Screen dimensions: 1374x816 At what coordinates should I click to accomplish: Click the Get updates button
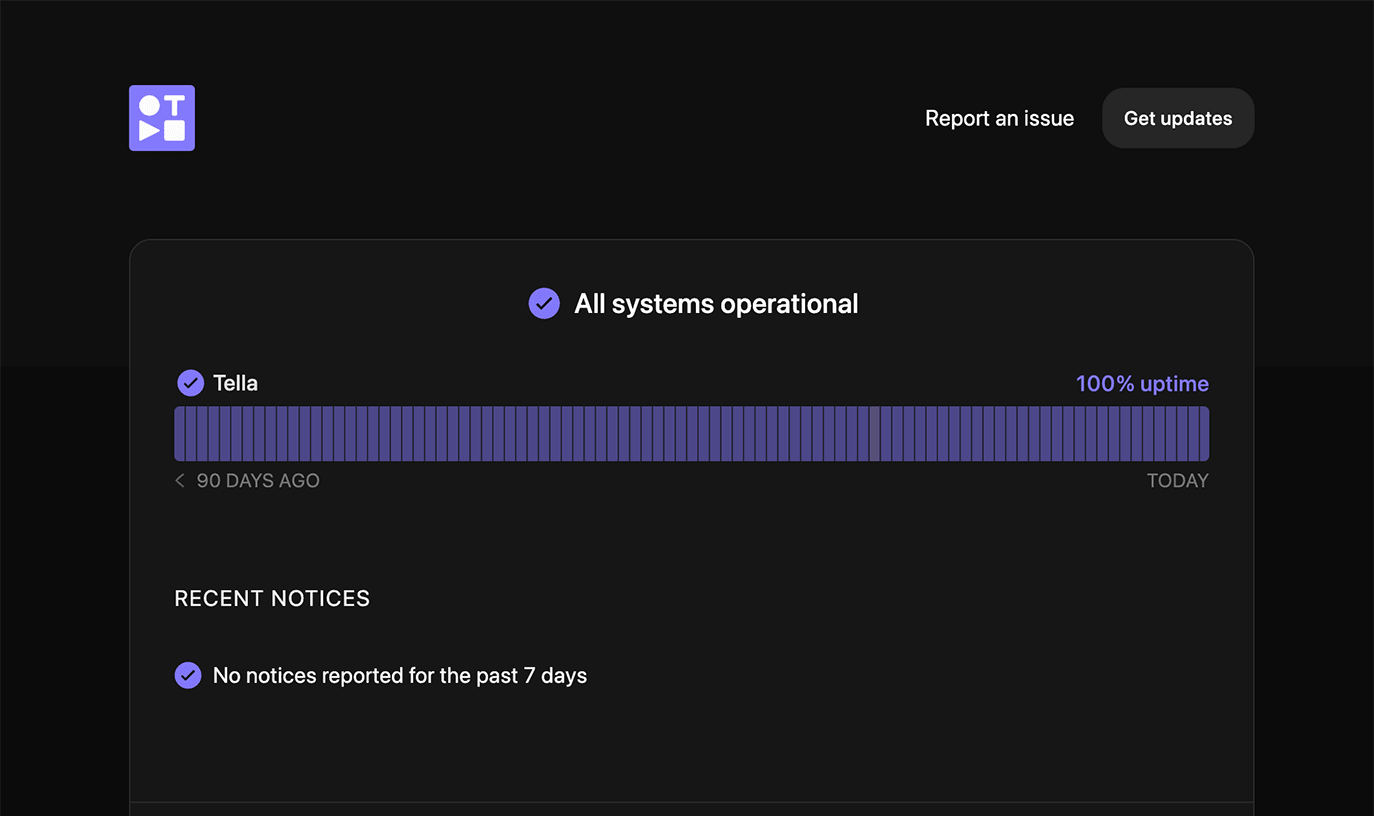[x=1178, y=118]
